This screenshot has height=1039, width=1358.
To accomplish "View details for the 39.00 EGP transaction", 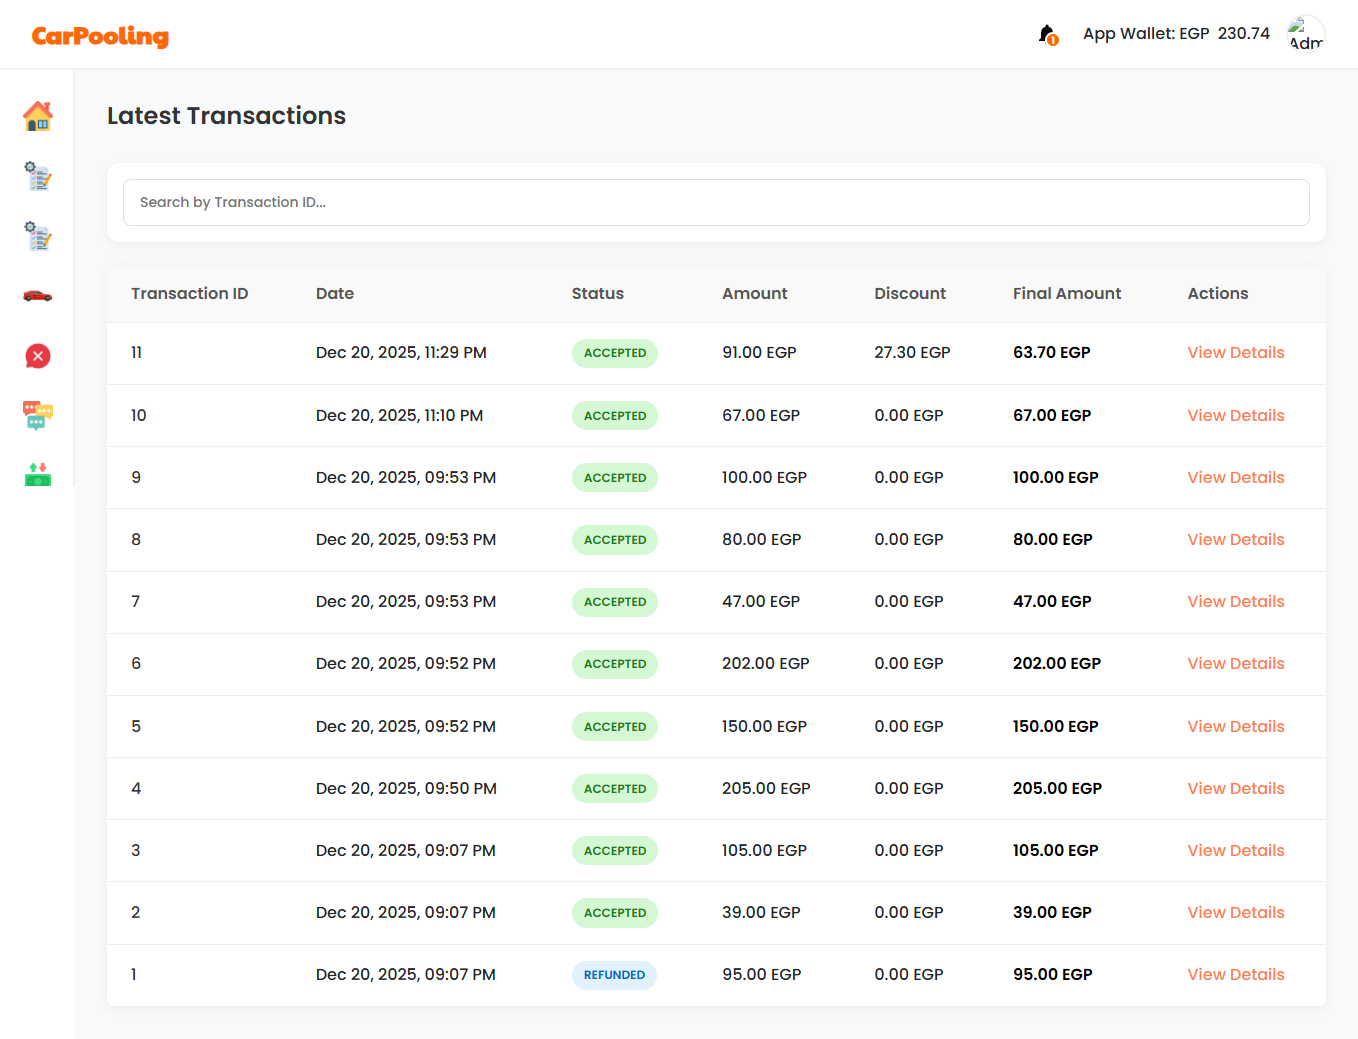I will tap(1235, 913).
